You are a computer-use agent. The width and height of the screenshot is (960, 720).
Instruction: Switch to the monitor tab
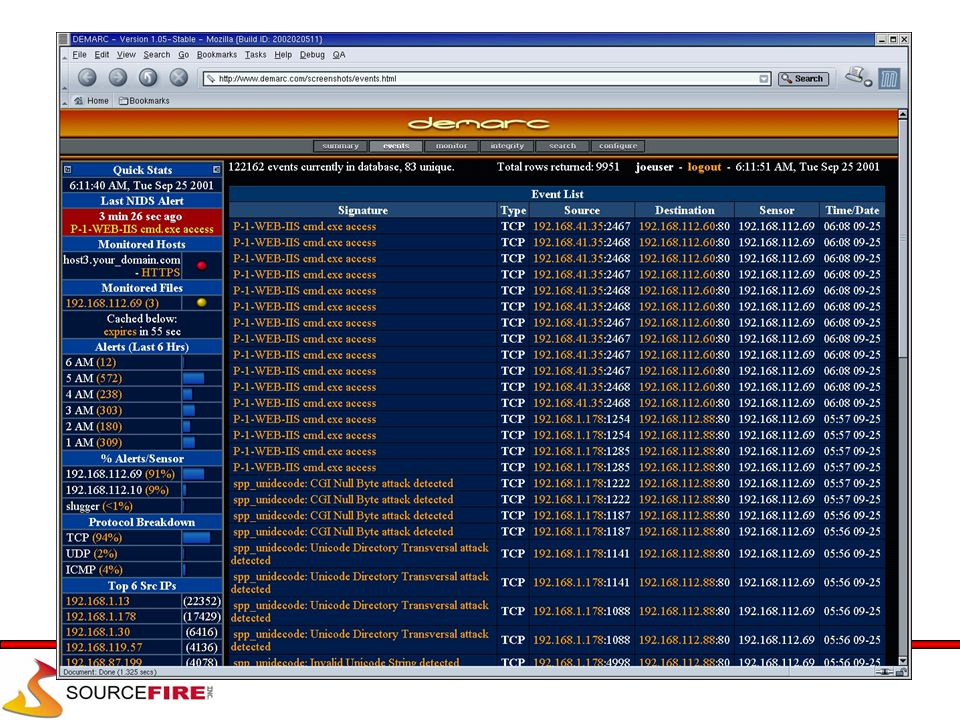click(x=451, y=146)
